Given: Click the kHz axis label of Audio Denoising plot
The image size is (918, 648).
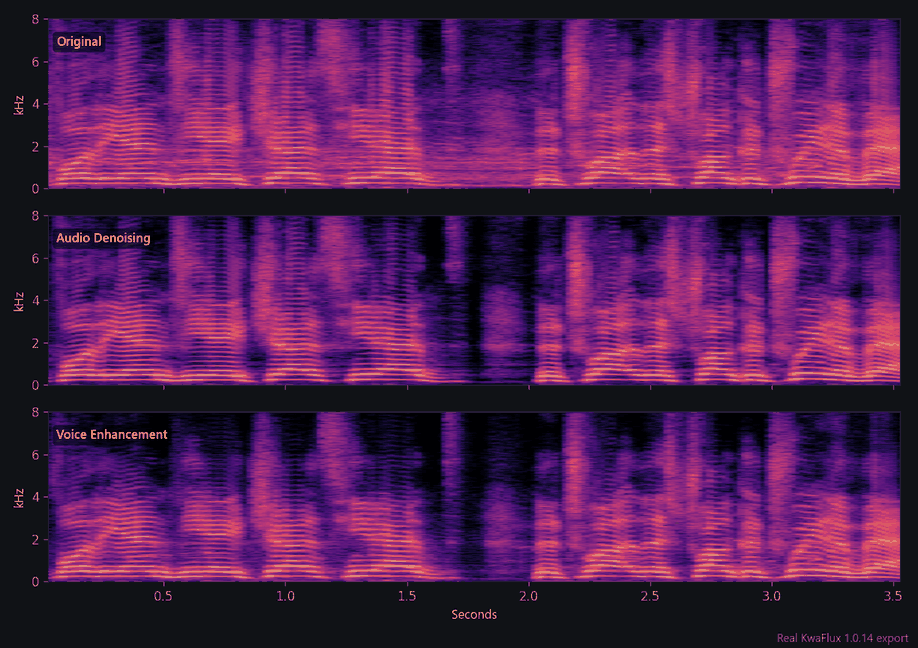Looking at the screenshot, I should 19,301.
